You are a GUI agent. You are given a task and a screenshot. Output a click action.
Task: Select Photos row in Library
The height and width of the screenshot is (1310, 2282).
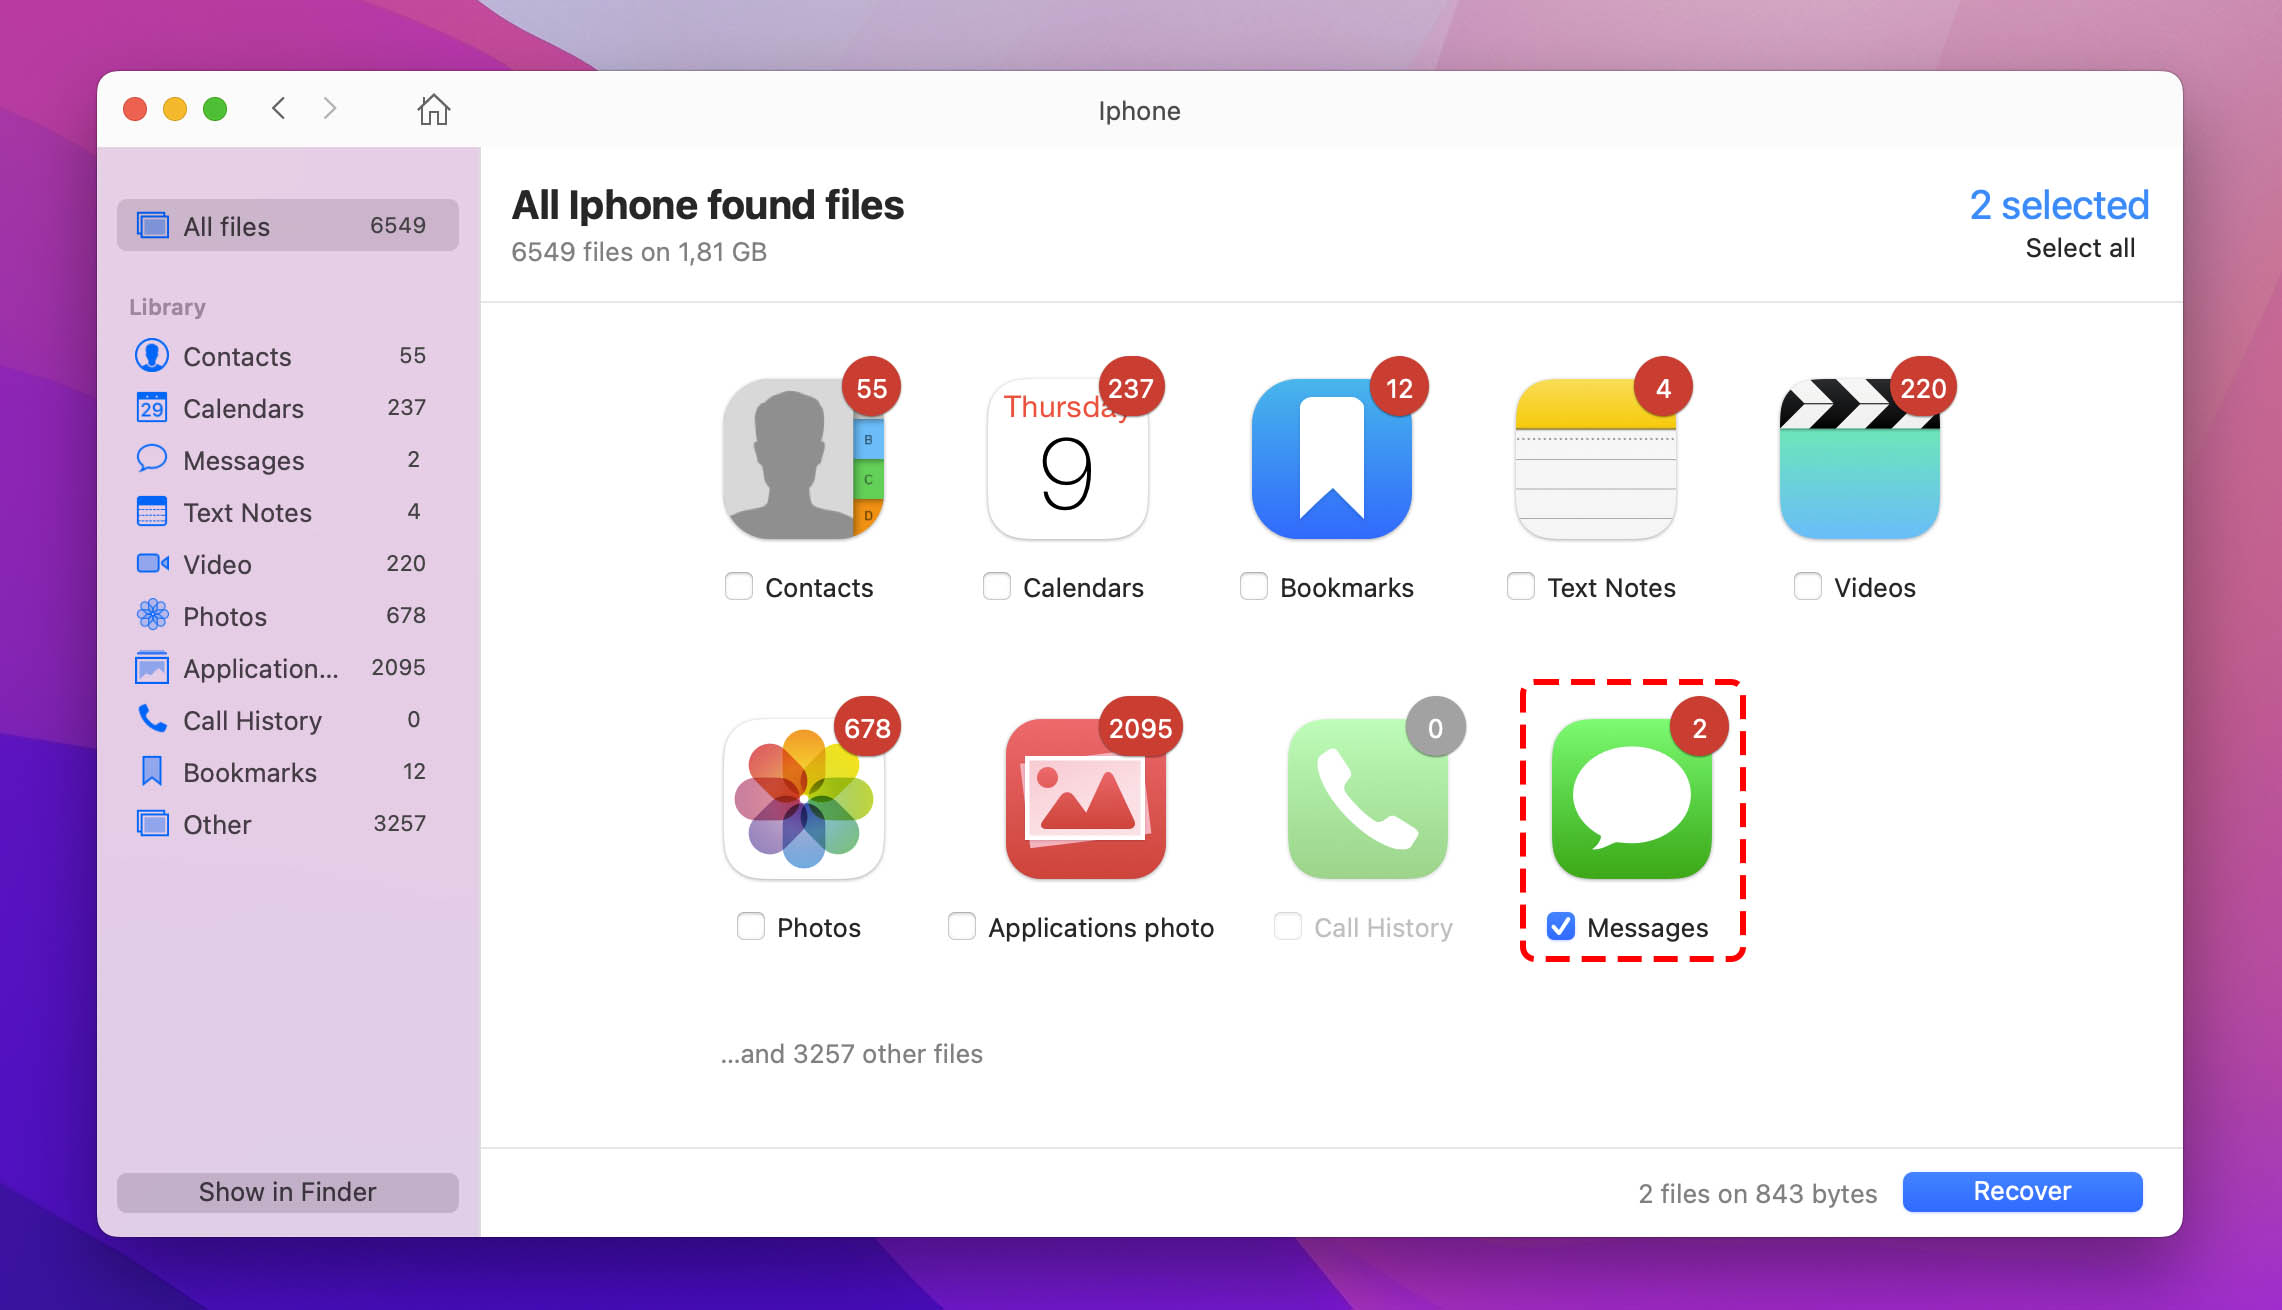click(x=288, y=615)
